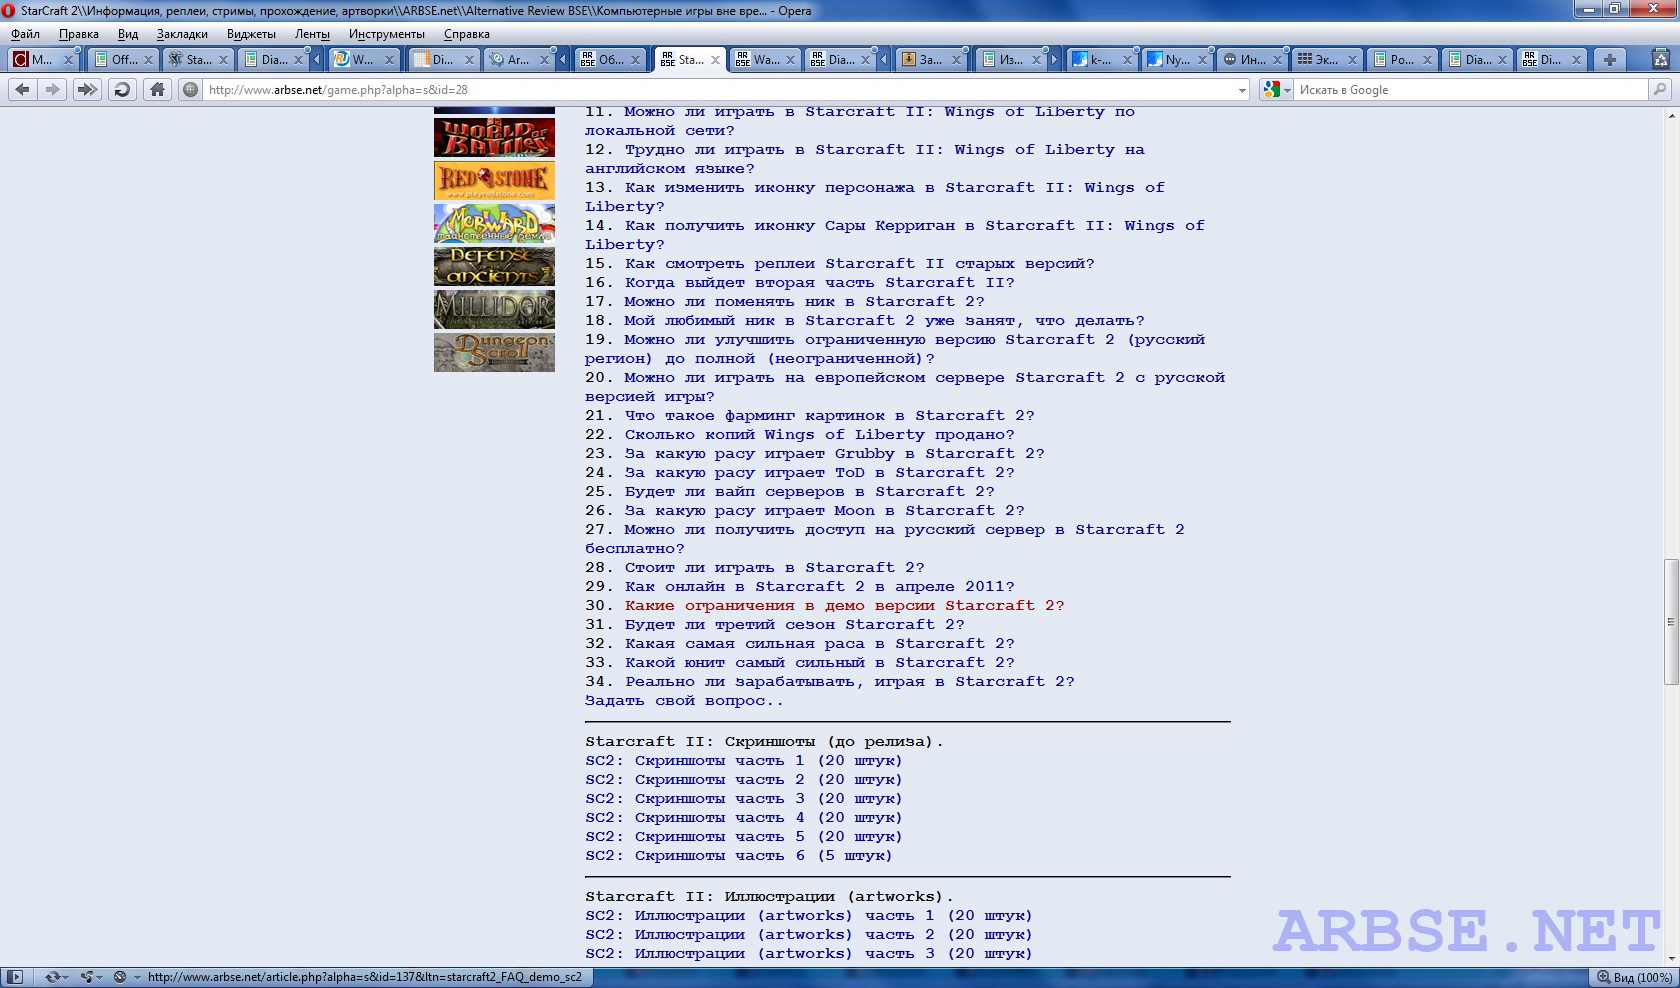This screenshot has height=988, width=1680.
Task: Open question 22 'Сколько копий Wings of Liberty продано'
Action: tap(820, 435)
